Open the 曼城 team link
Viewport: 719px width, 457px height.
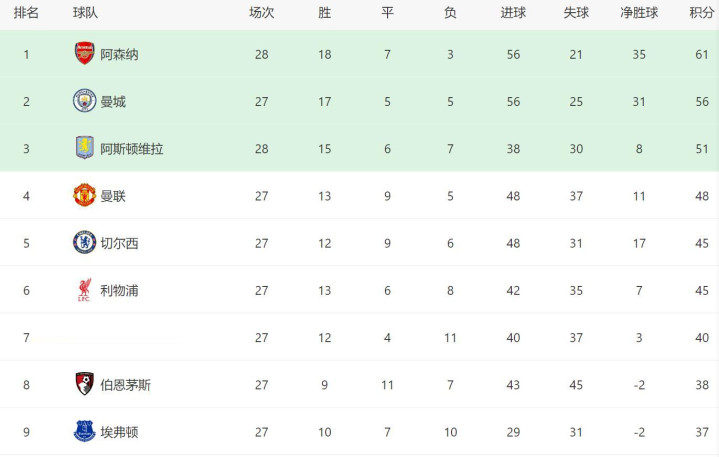tap(113, 102)
